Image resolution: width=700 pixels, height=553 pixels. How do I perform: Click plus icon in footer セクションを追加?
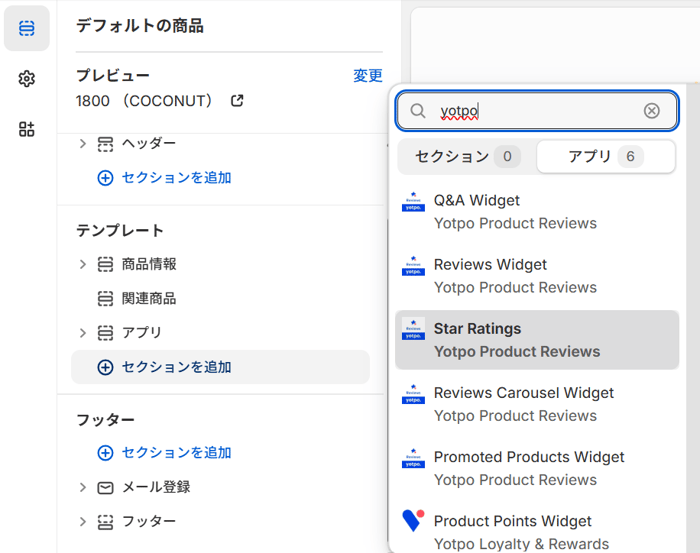[105, 453]
